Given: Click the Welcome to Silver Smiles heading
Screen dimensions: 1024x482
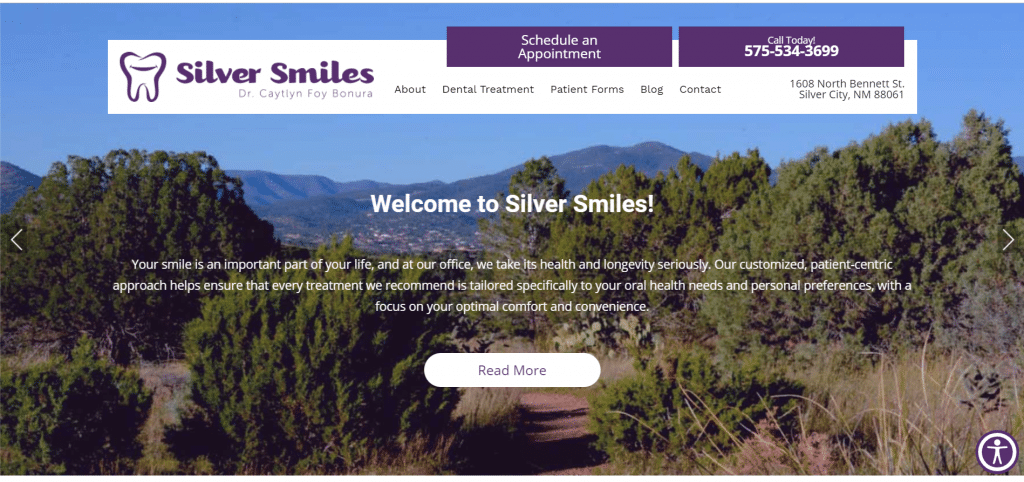Looking at the screenshot, I should pos(512,204).
